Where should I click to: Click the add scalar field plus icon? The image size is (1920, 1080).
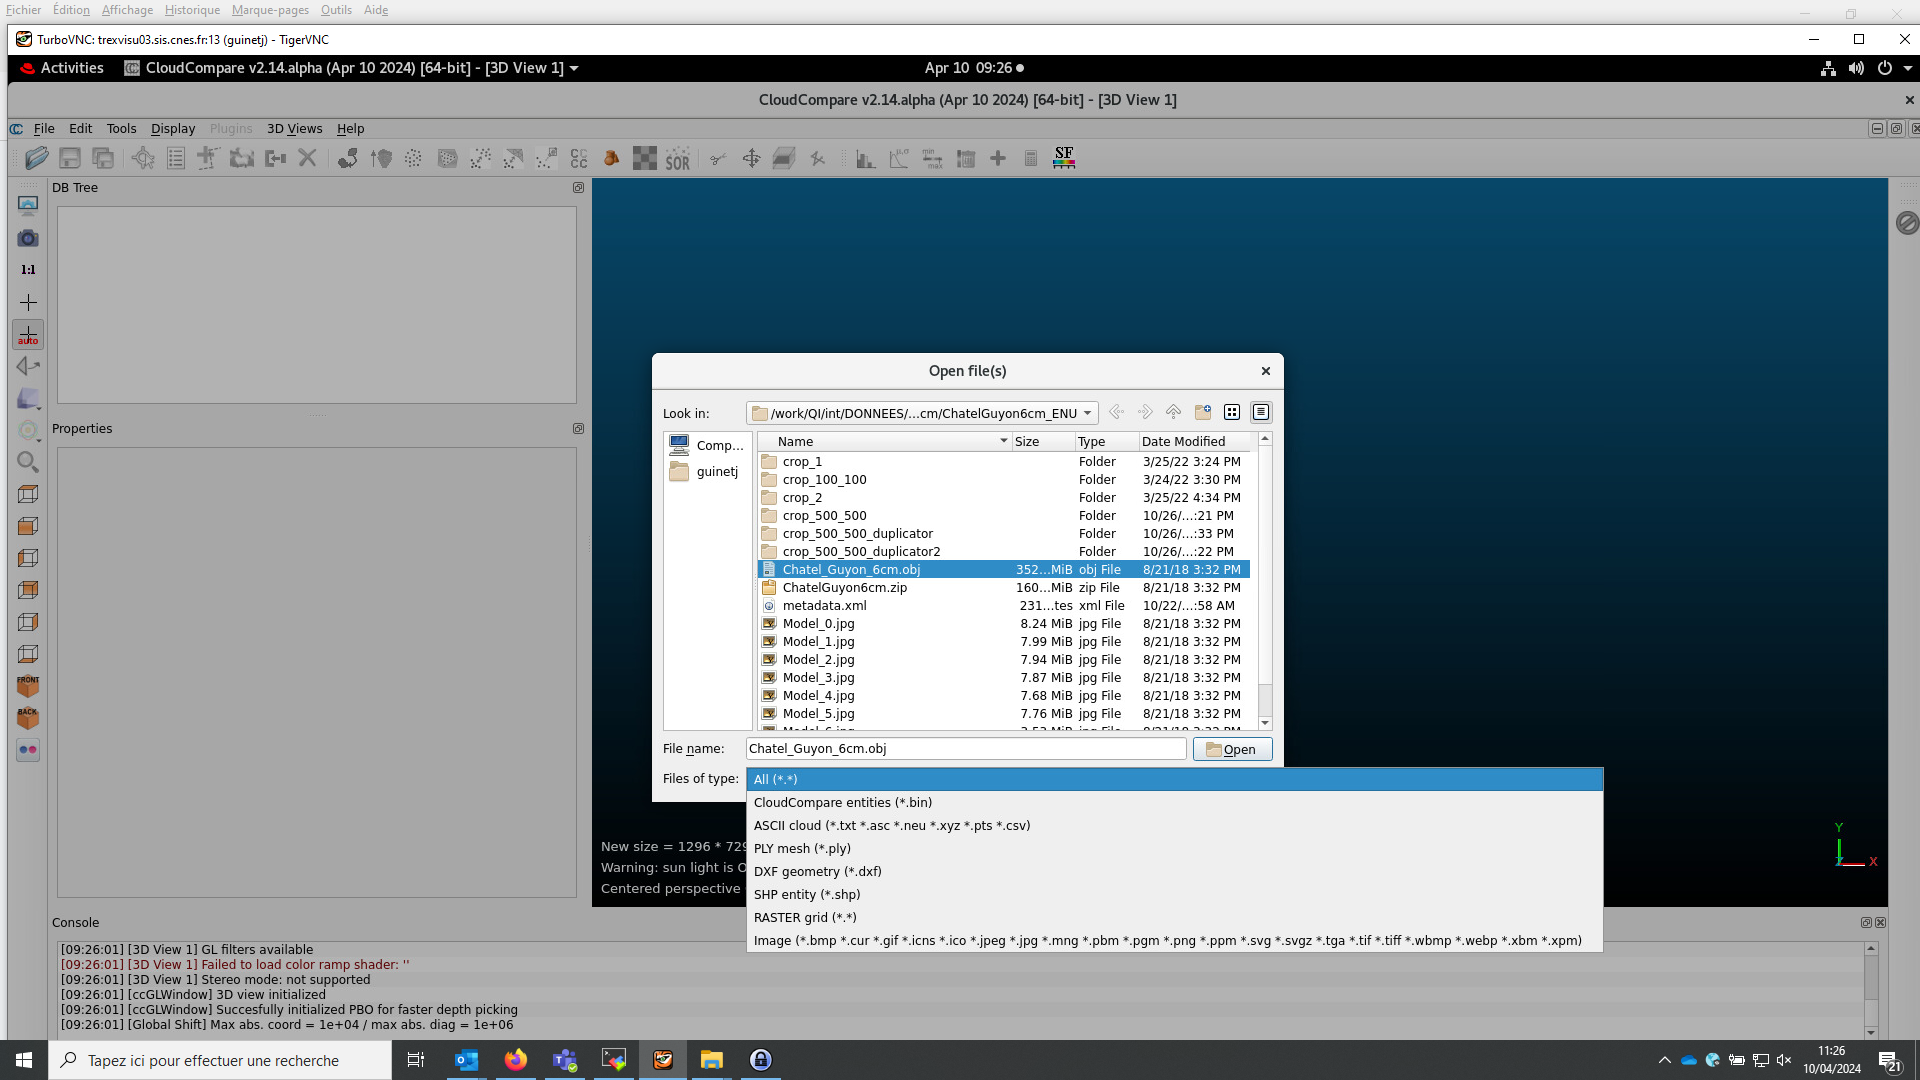[998, 158]
